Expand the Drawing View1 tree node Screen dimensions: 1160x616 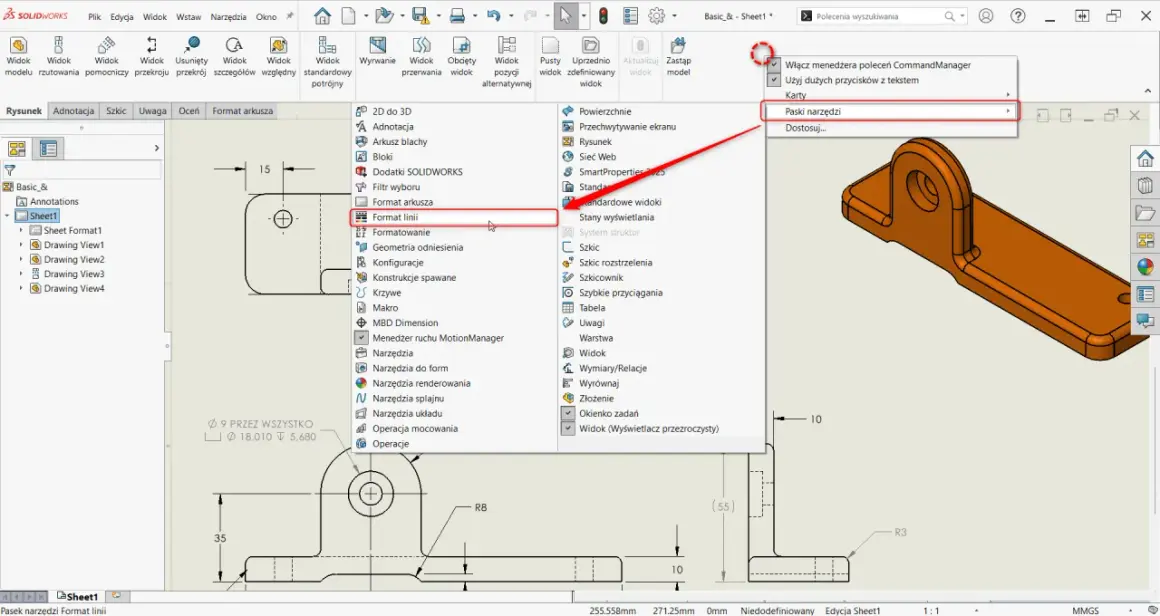[21, 245]
